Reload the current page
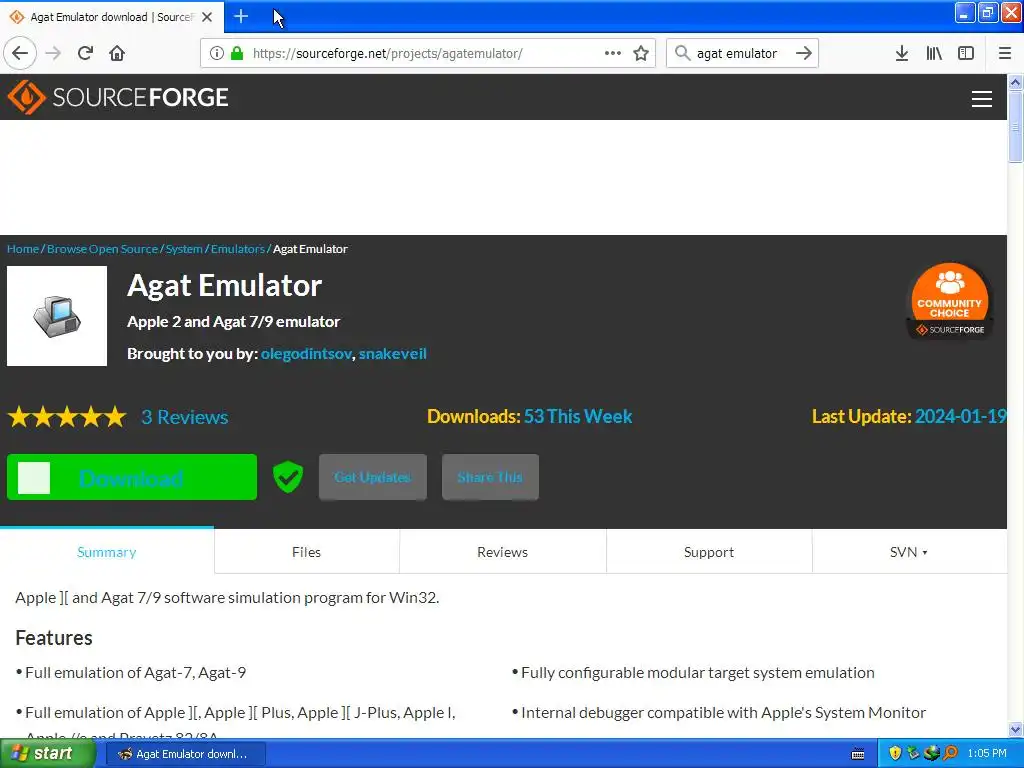 pyautogui.click(x=85, y=53)
